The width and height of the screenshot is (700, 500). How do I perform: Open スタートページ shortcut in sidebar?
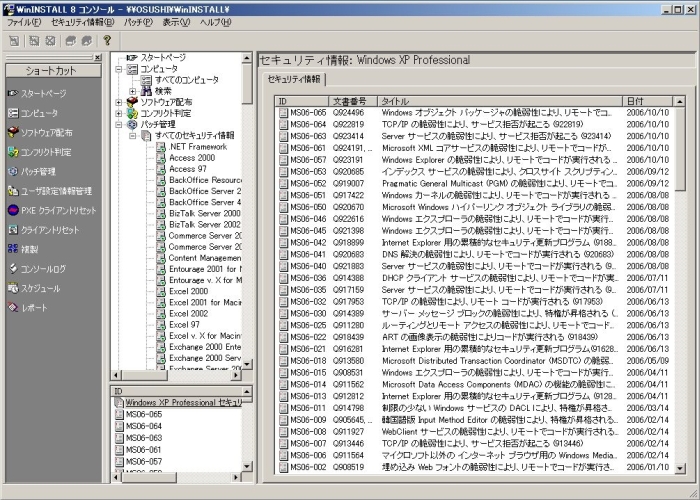tap(37, 93)
